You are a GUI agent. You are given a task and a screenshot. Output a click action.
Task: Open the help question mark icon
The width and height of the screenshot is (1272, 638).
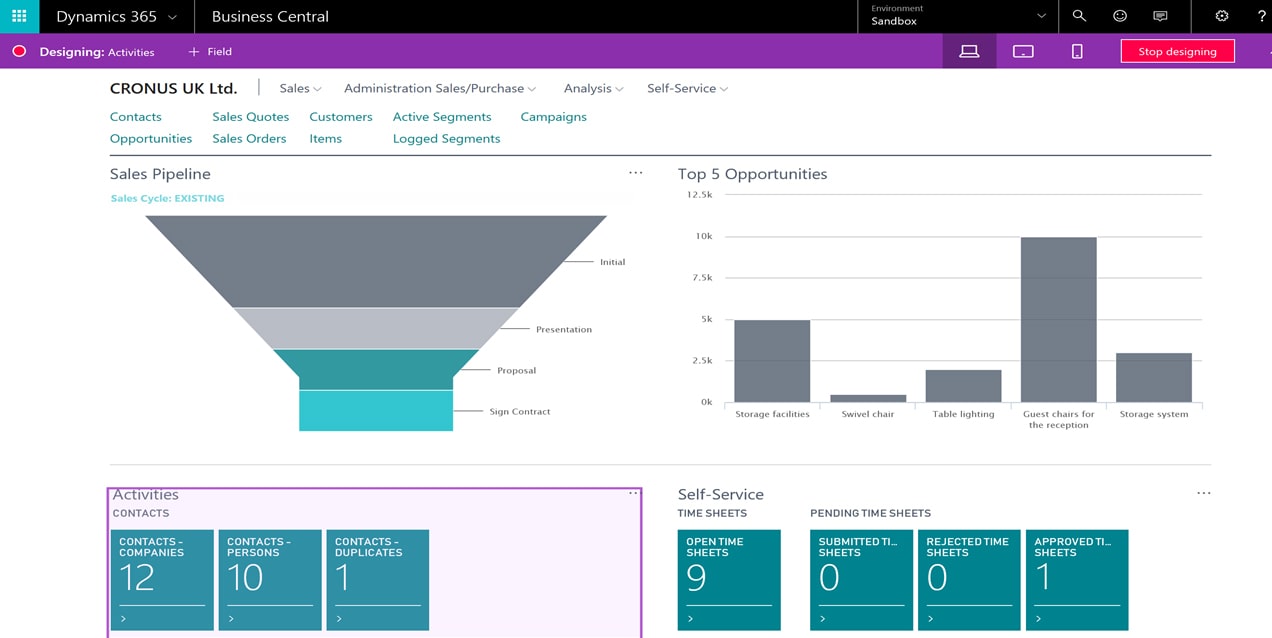point(1262,16)
